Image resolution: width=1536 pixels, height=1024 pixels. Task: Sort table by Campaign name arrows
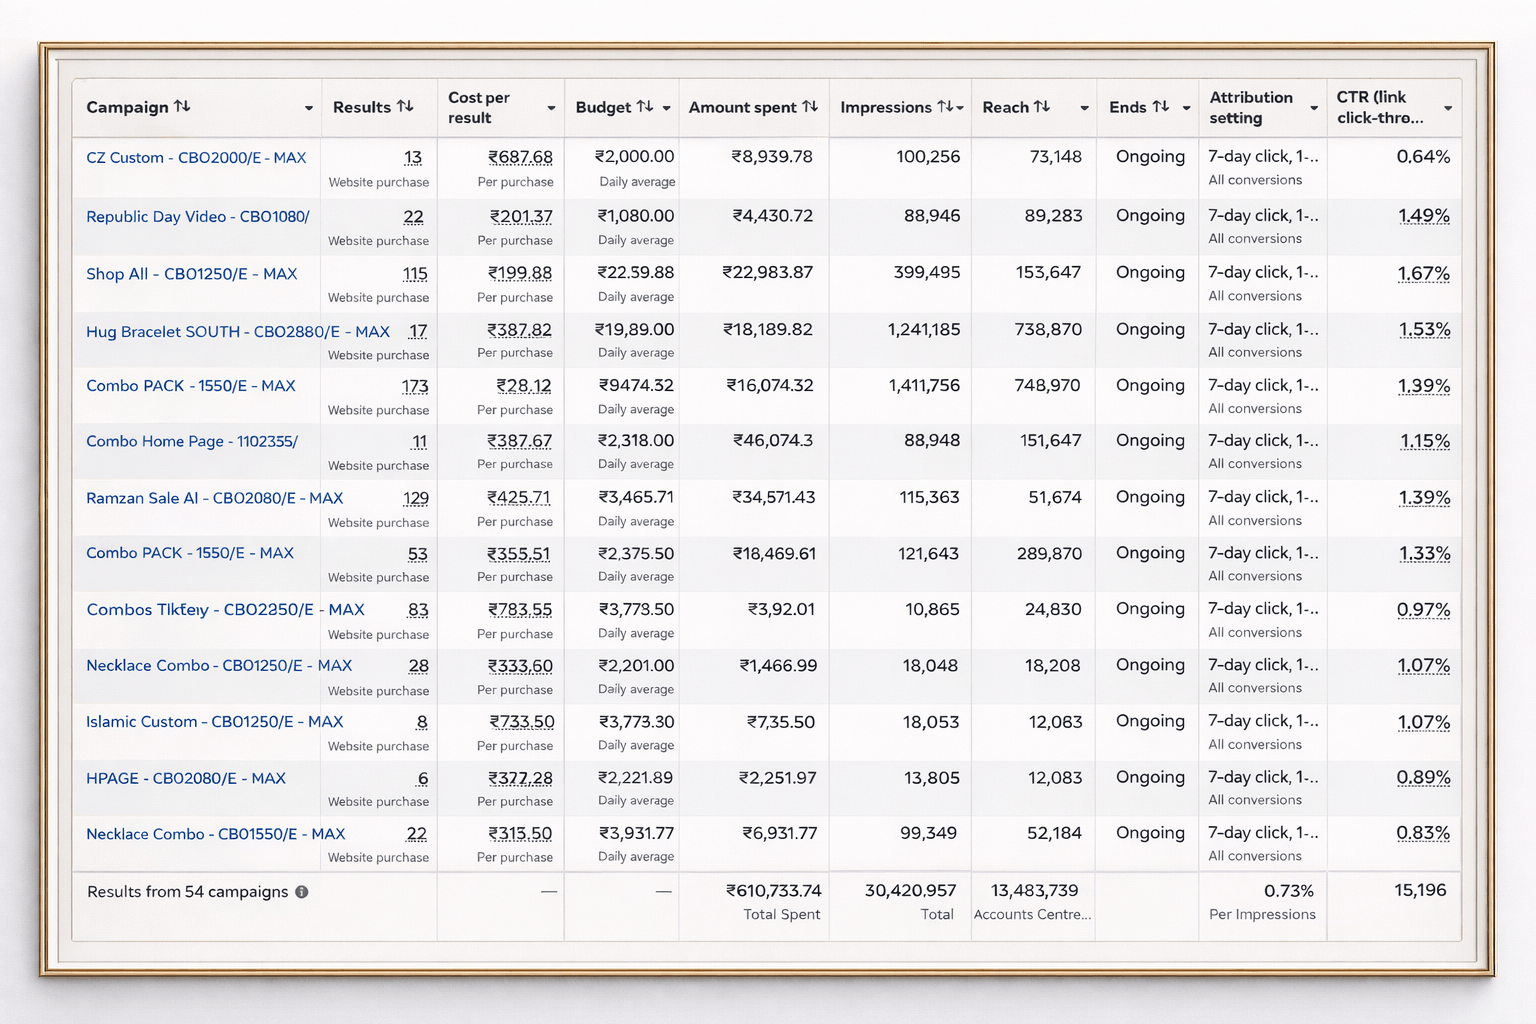[182, 106]
